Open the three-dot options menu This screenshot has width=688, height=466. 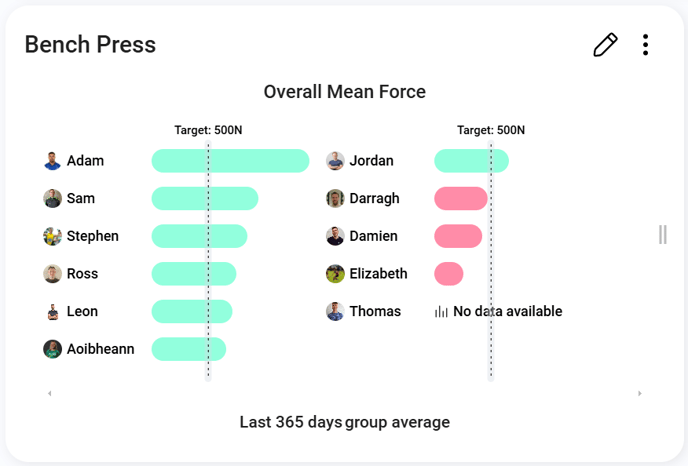pos(646,45)
